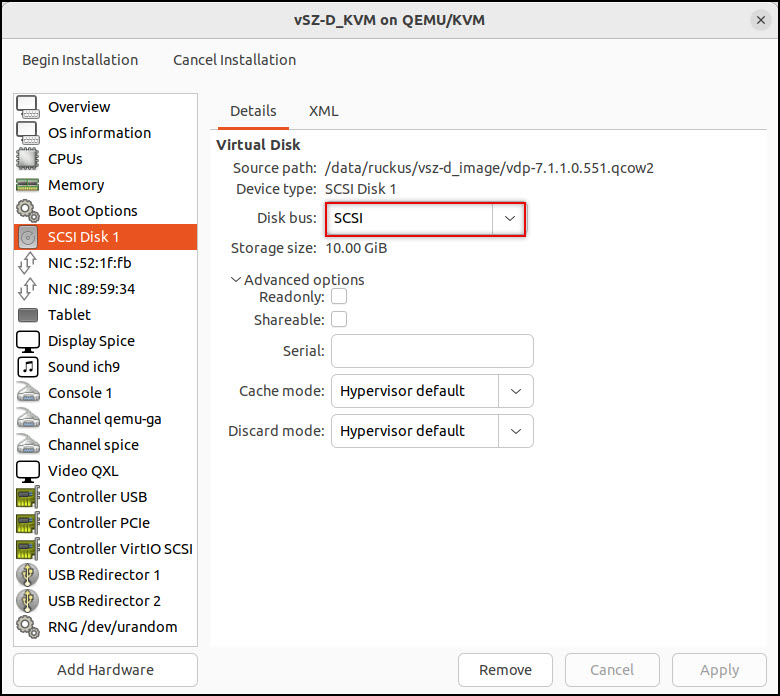Click the Remove button
The height and width of the screenshot is (696, 780).
click(505, 670)
